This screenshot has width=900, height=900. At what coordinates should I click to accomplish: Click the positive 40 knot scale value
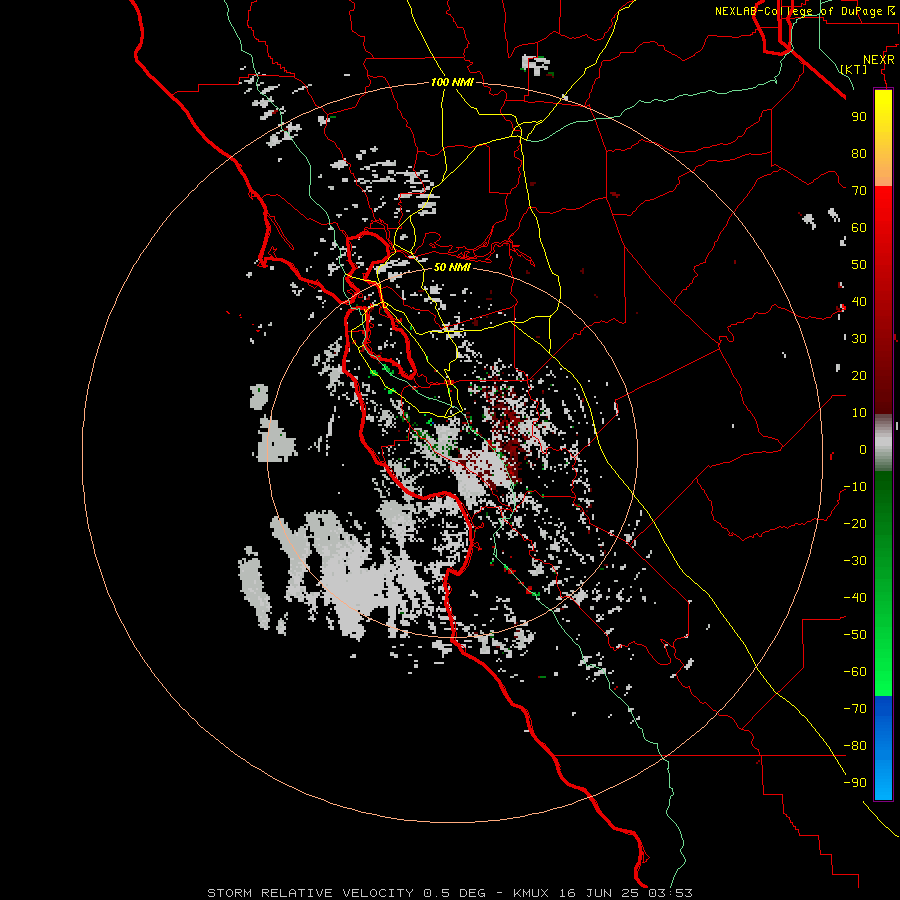point(859,301)
